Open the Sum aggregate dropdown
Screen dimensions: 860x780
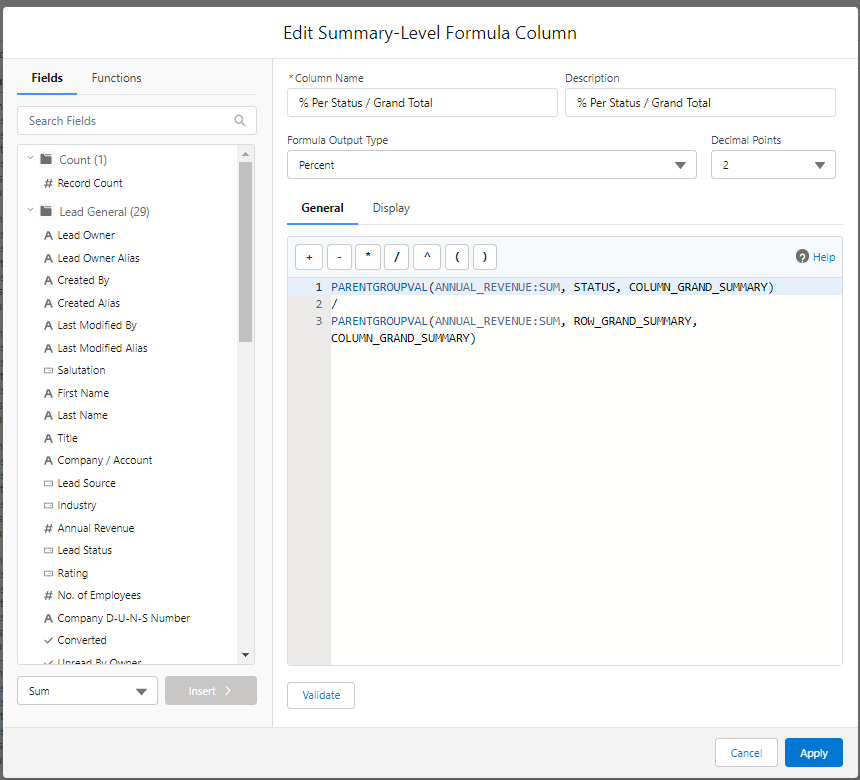tap(87, 691)
